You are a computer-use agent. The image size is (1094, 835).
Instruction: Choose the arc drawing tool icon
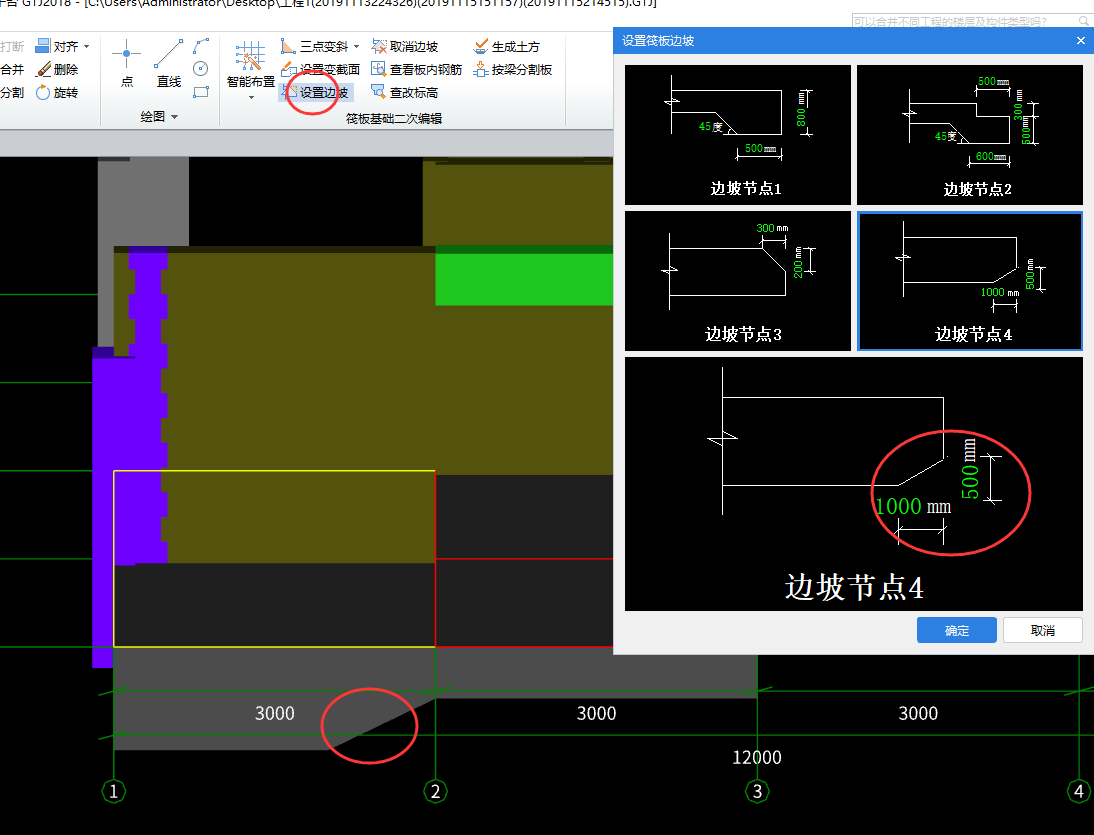201,47
